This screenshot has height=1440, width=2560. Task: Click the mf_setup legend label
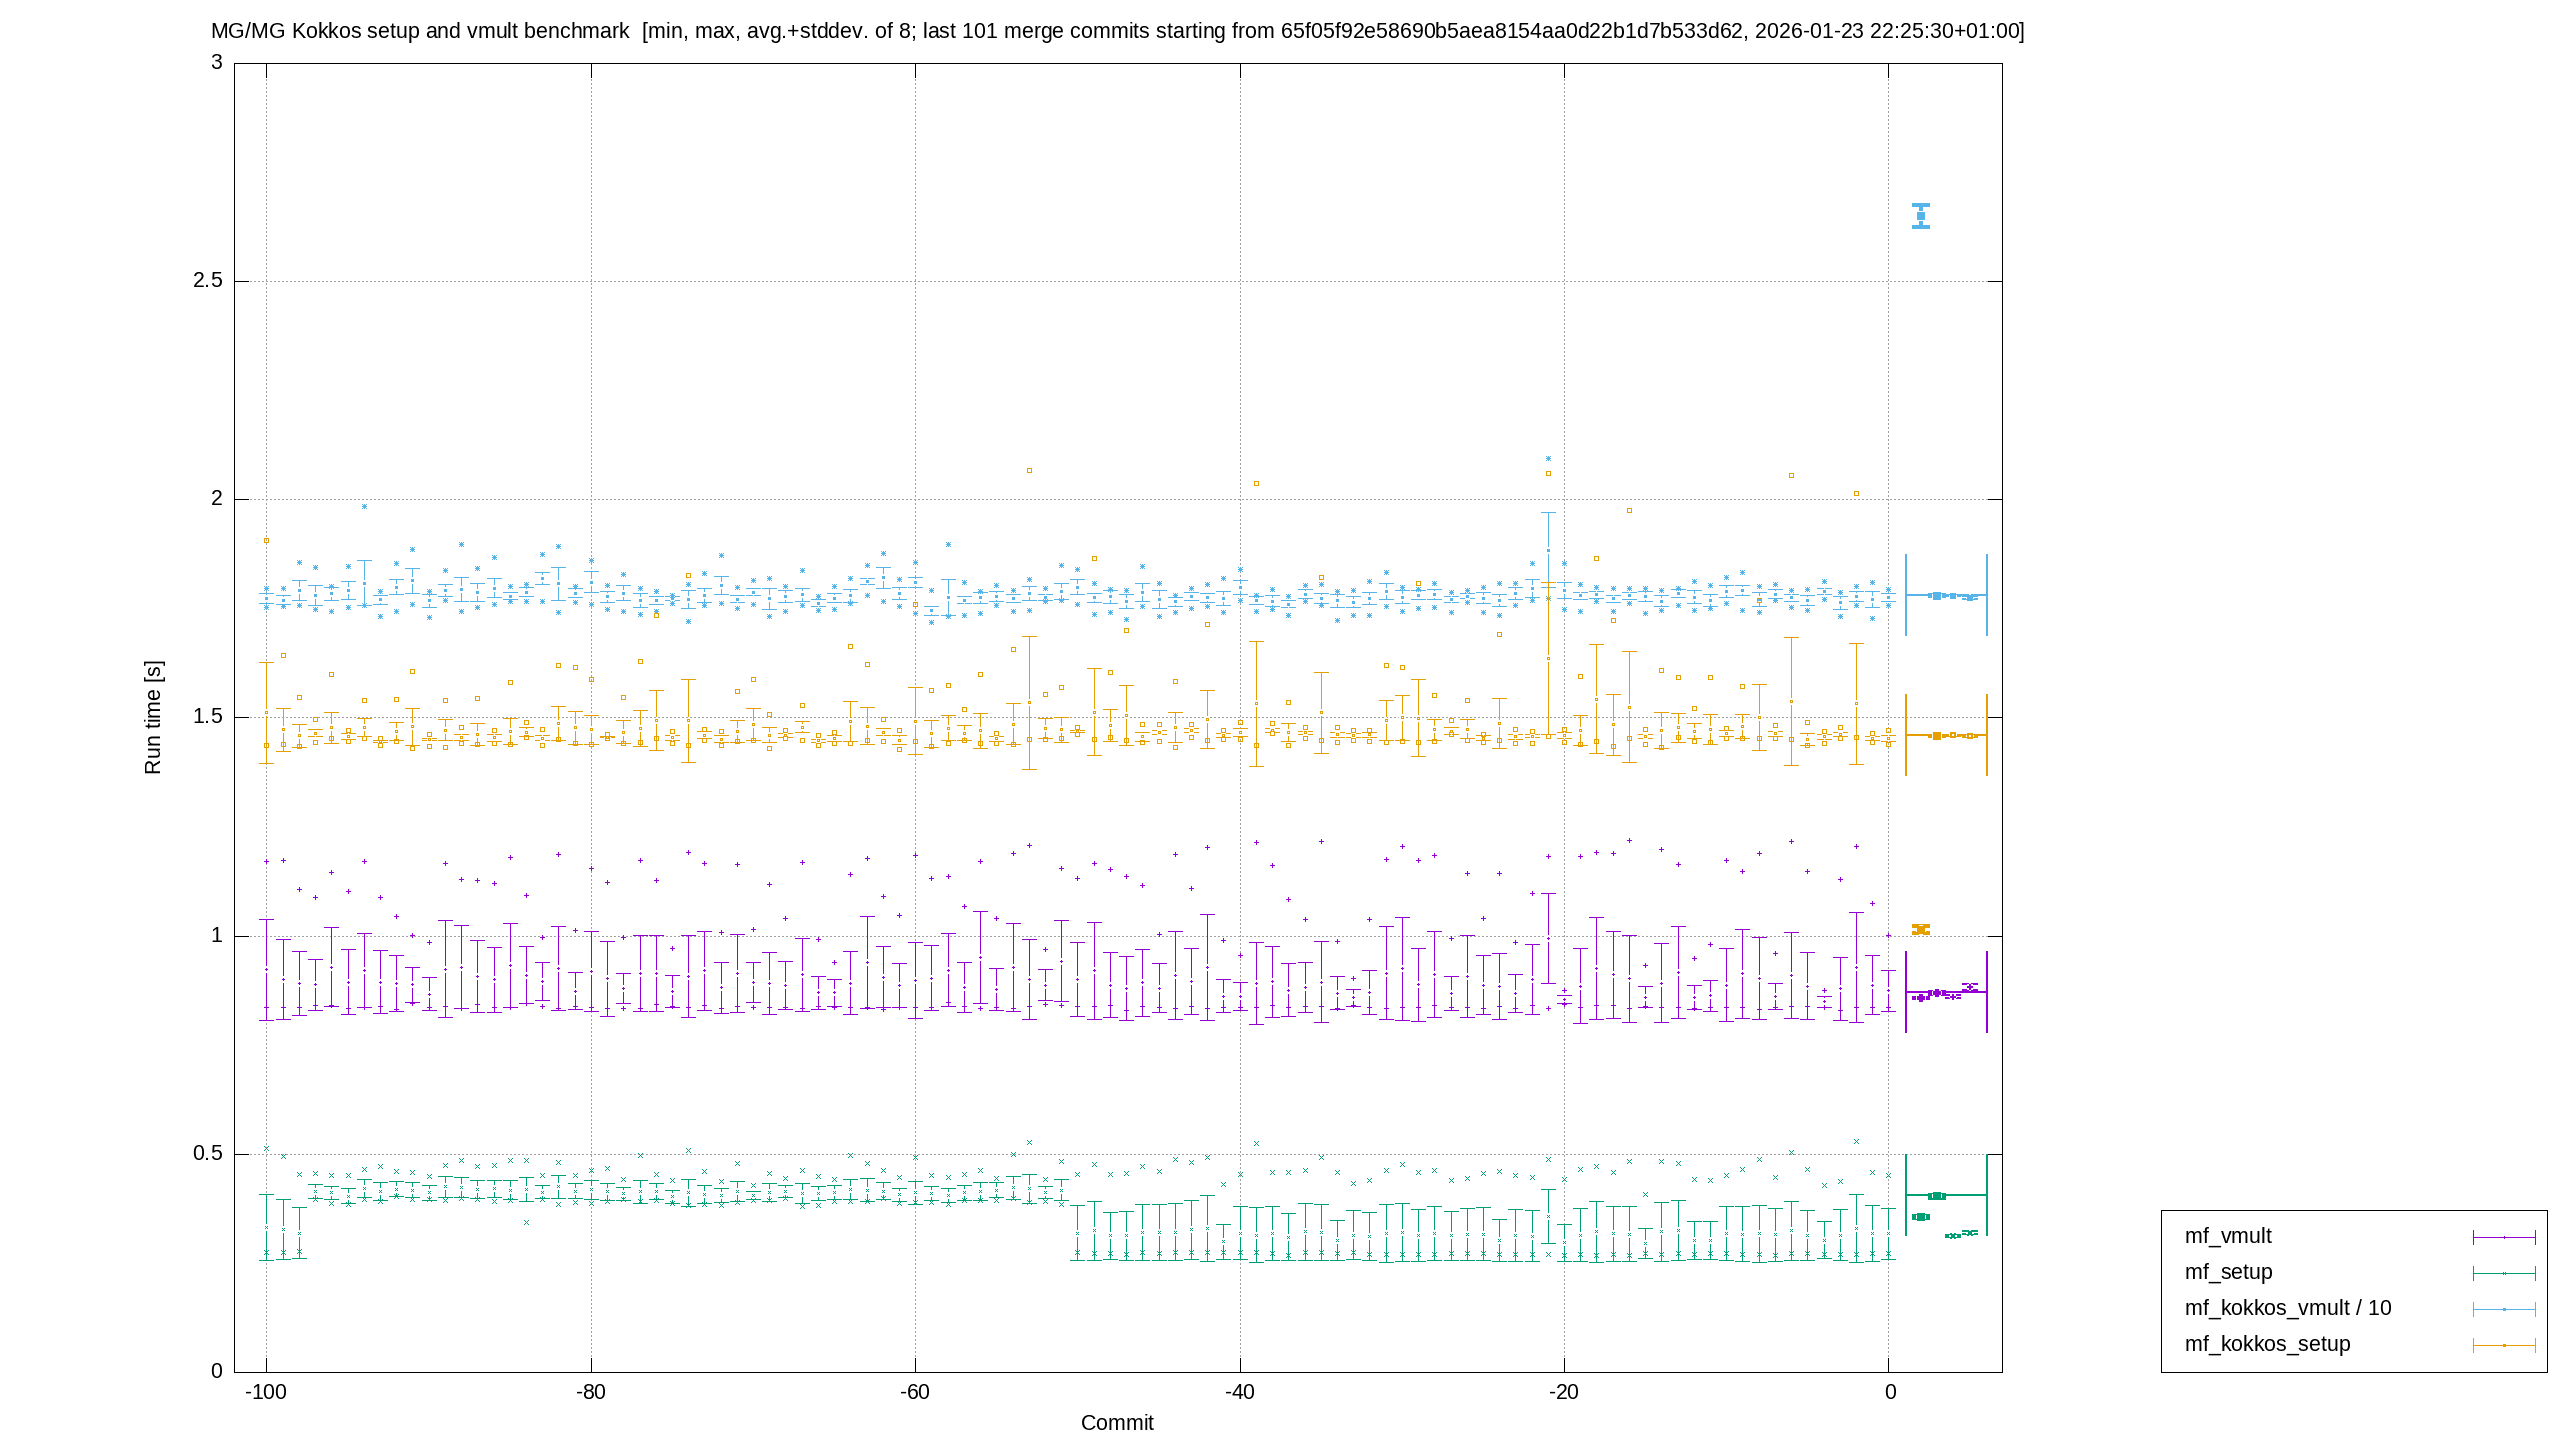pyautogui.click(x=2228, y=1272)
